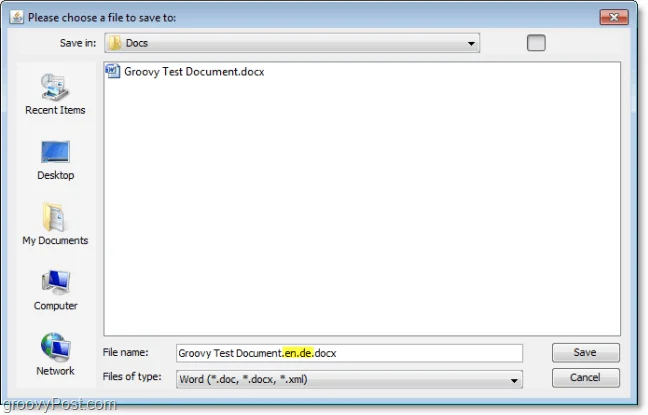Image resolution: width=648 pixels, height=415 pixels.
Task: Close the save dialog with red X
Action: point(614,17)
